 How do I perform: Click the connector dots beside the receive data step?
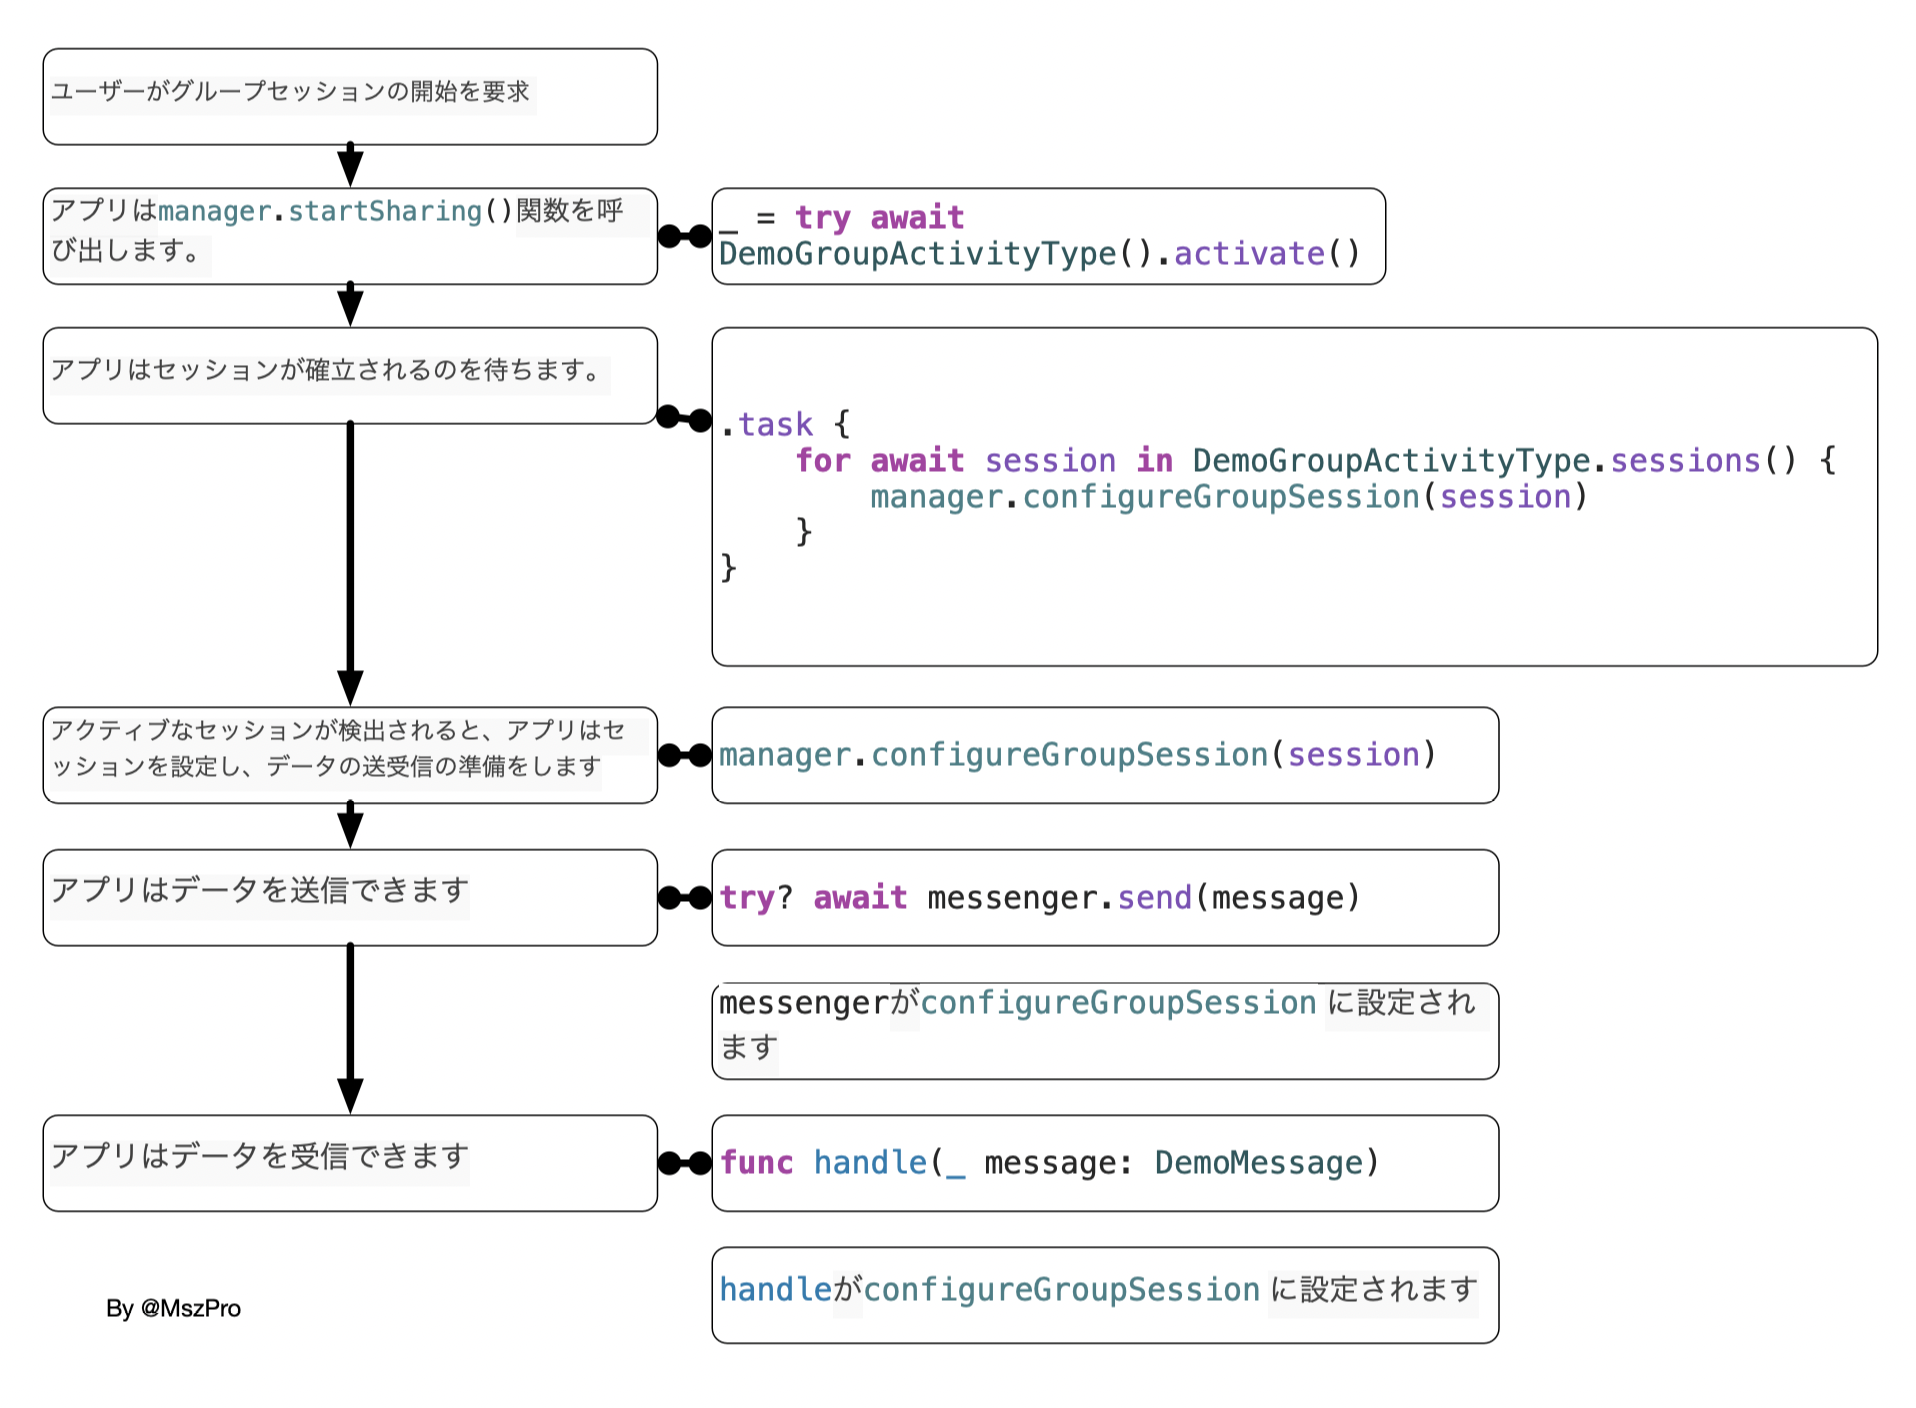click(x=685, y=1163)
